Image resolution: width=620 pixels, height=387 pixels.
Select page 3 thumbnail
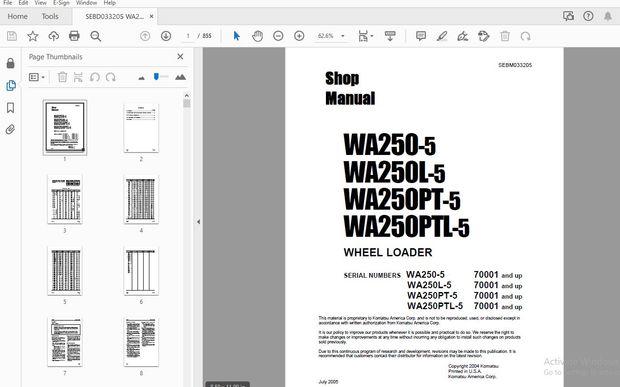coord(65,199)
